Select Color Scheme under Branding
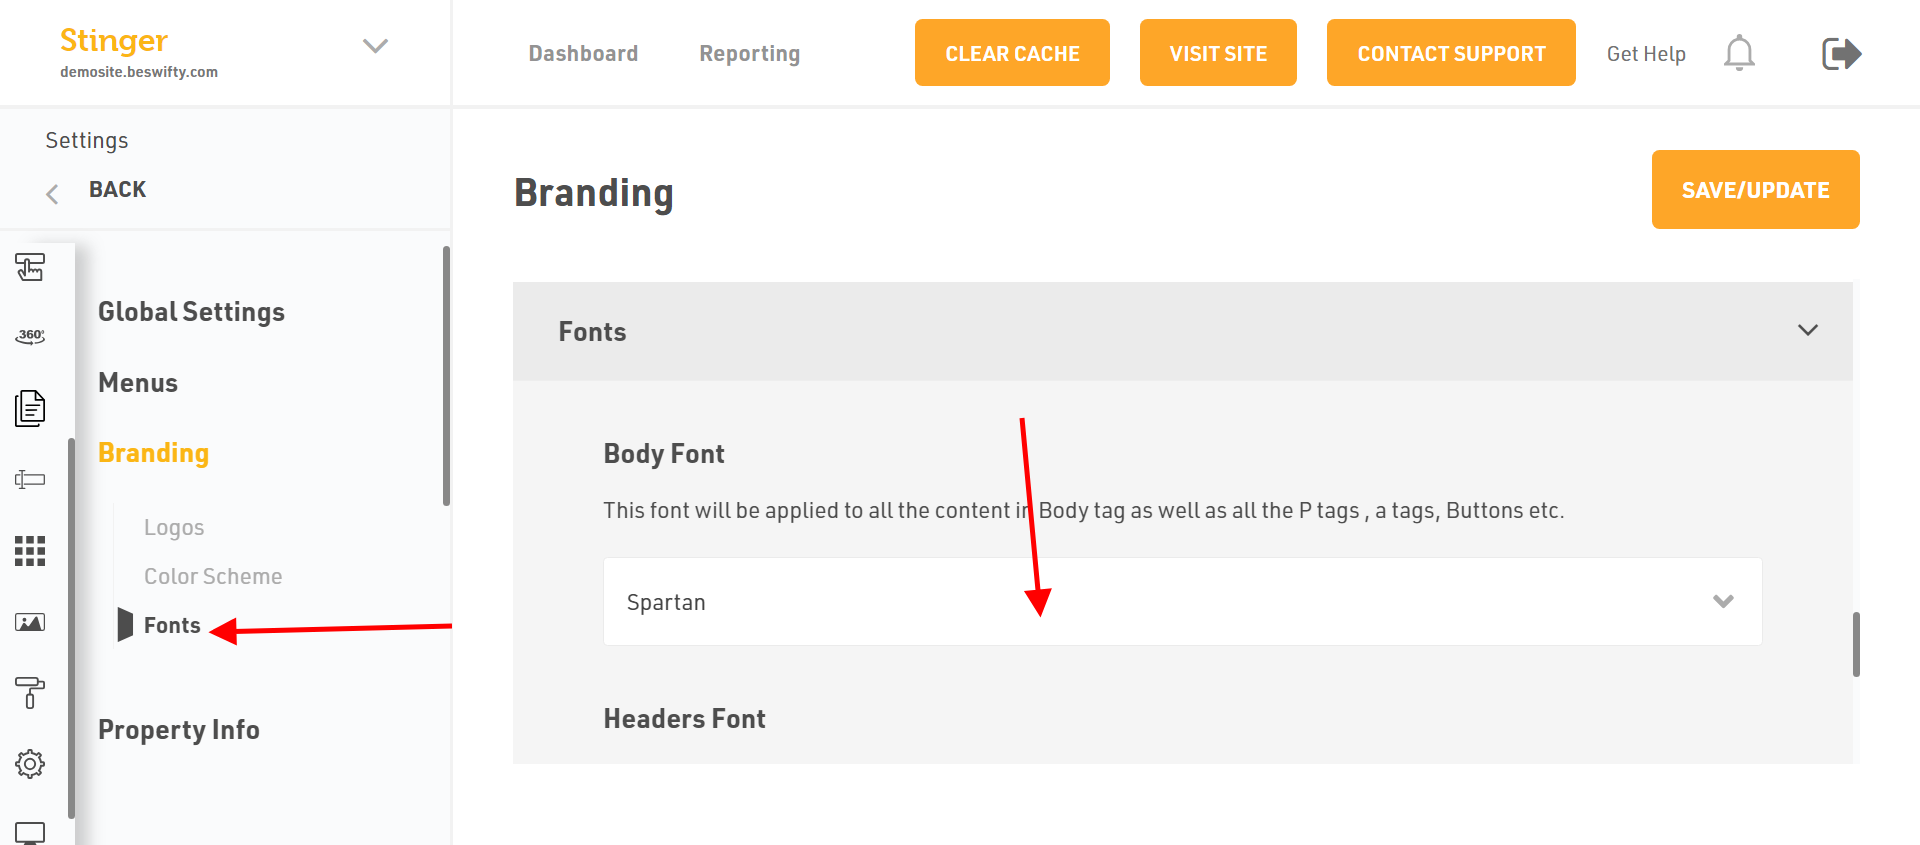The image size is (1920, 845). (213, 576)
